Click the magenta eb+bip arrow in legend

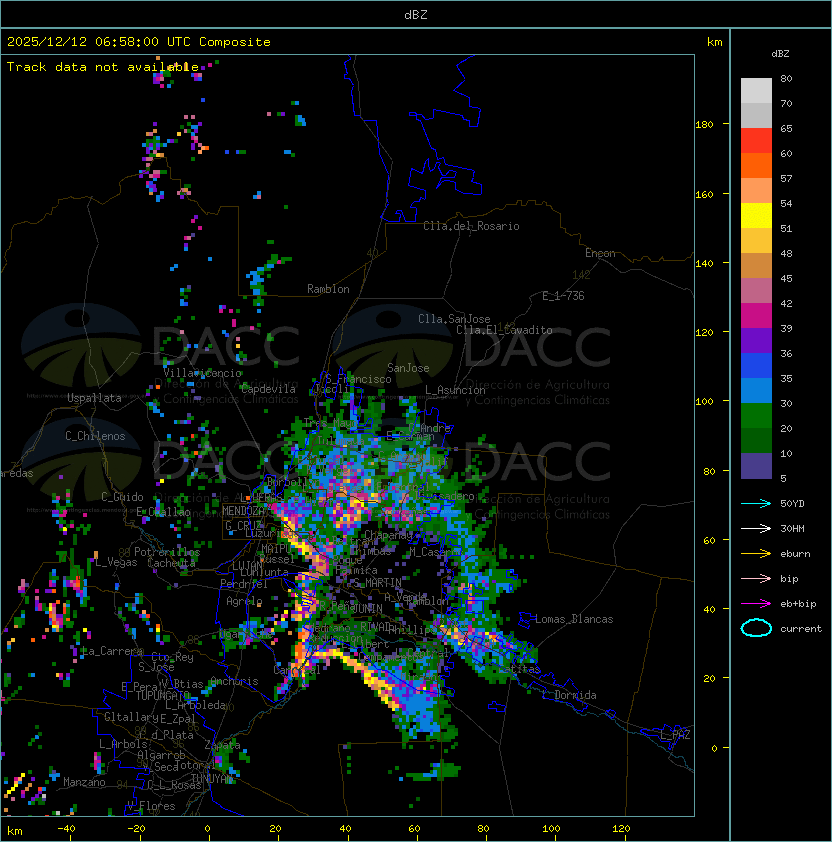[756, 604]
